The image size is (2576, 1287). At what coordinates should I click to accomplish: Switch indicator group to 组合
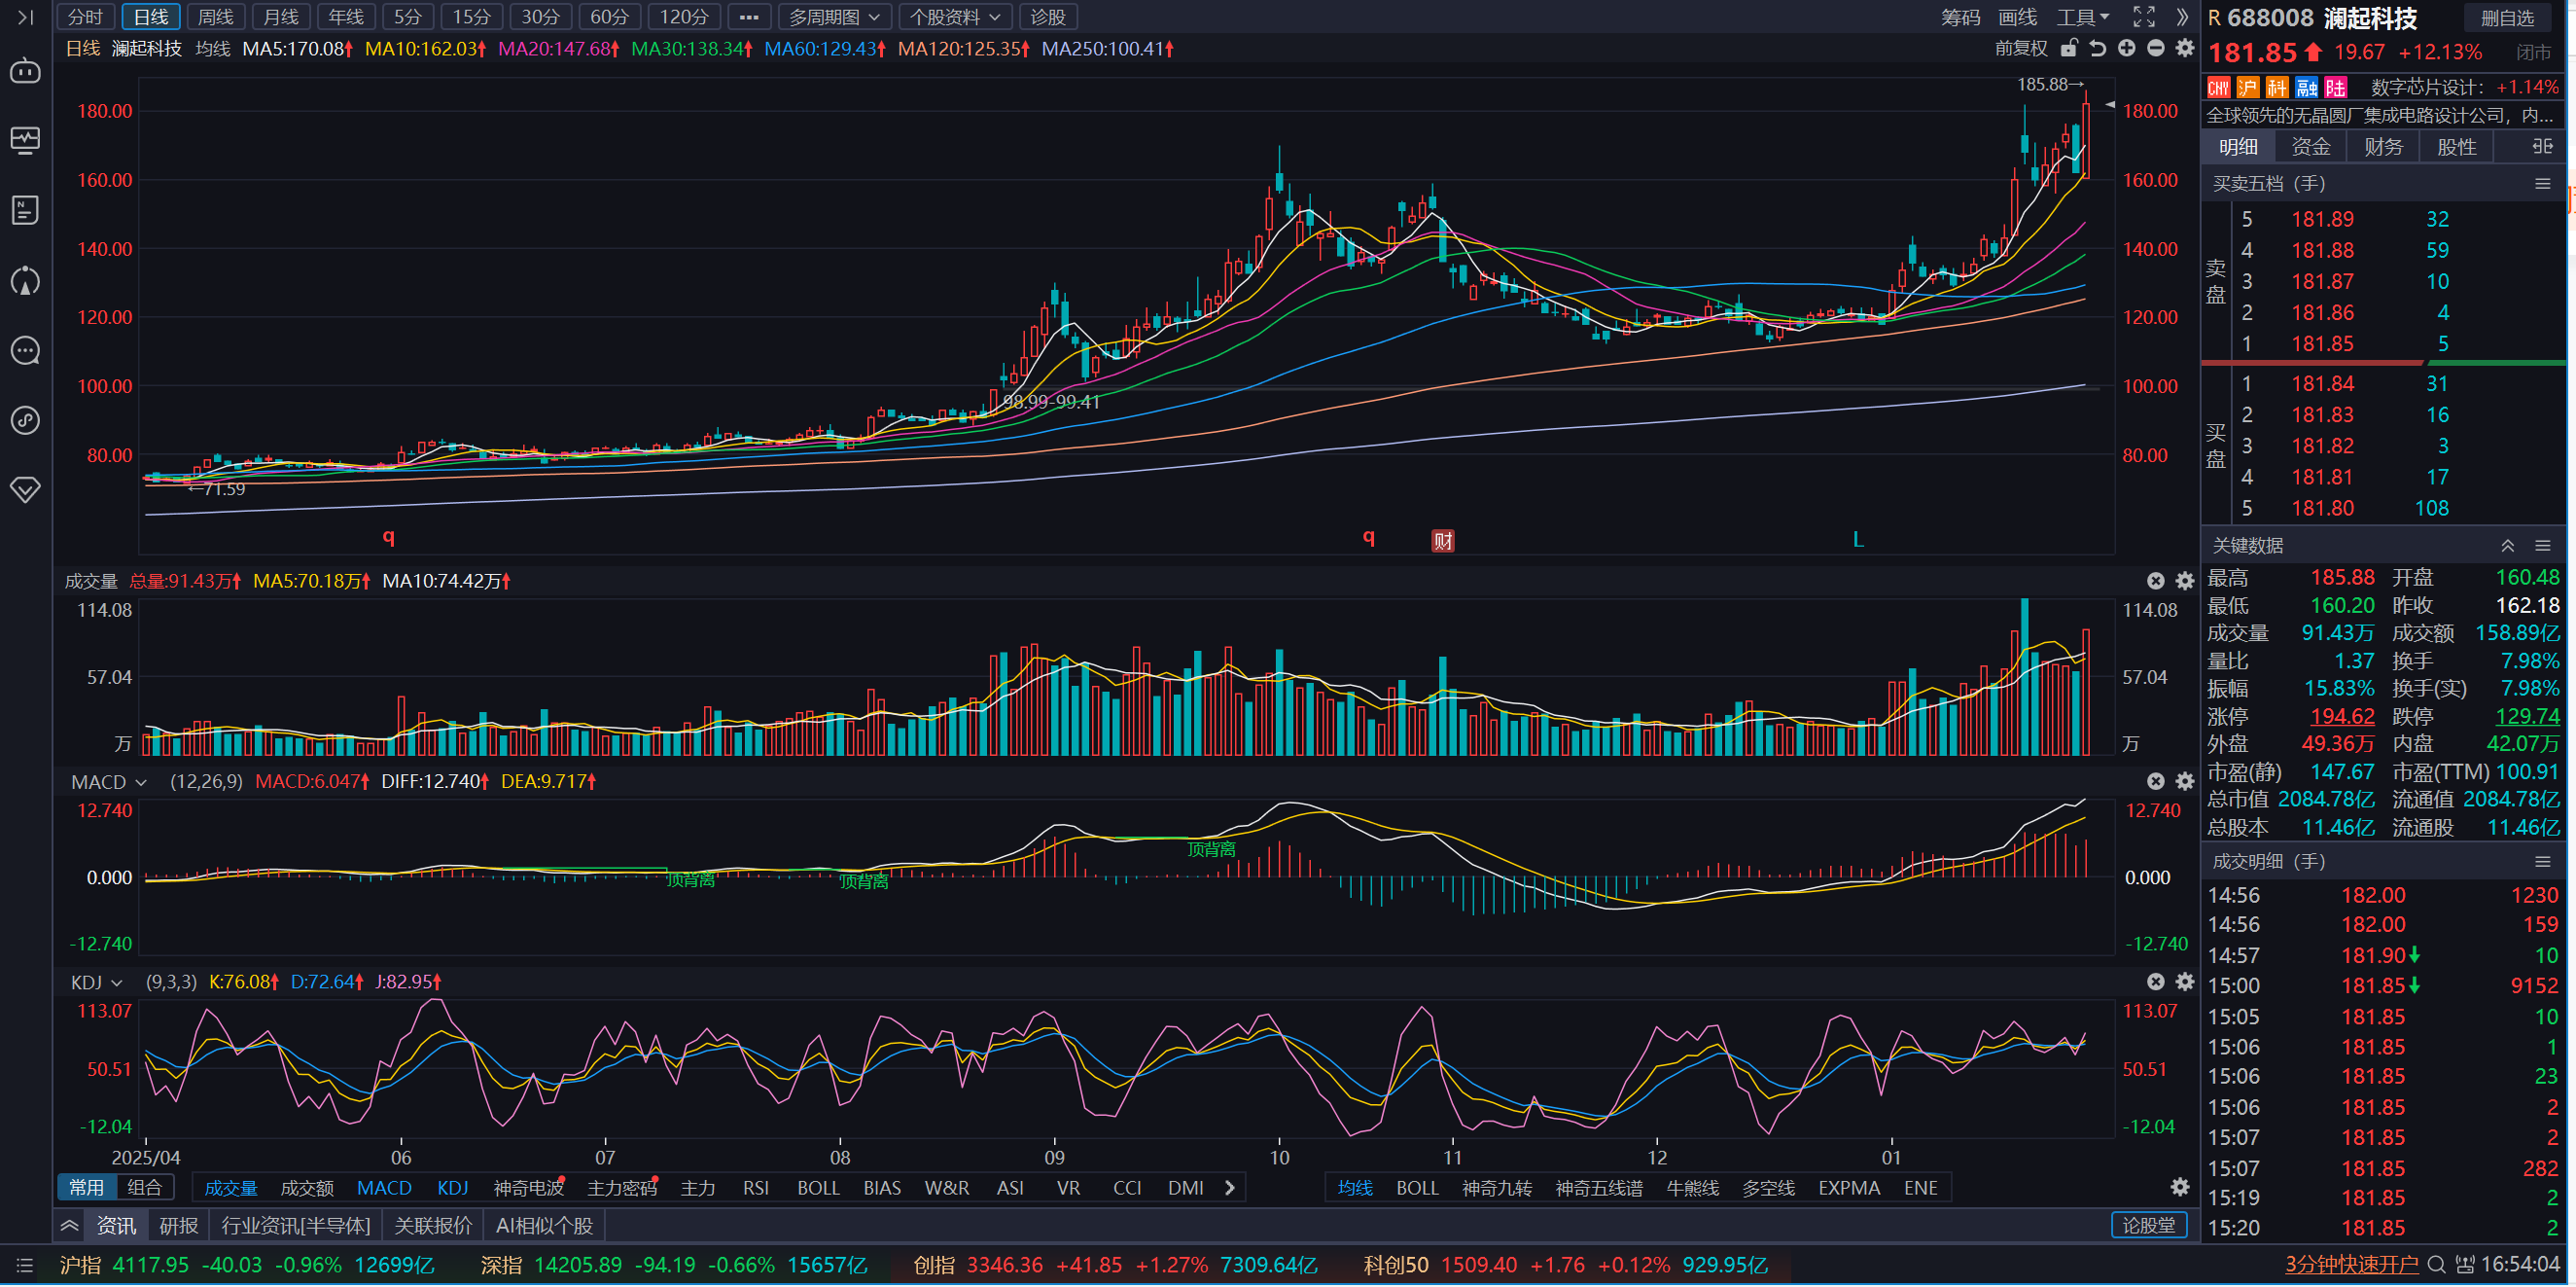coord(145,1189)
